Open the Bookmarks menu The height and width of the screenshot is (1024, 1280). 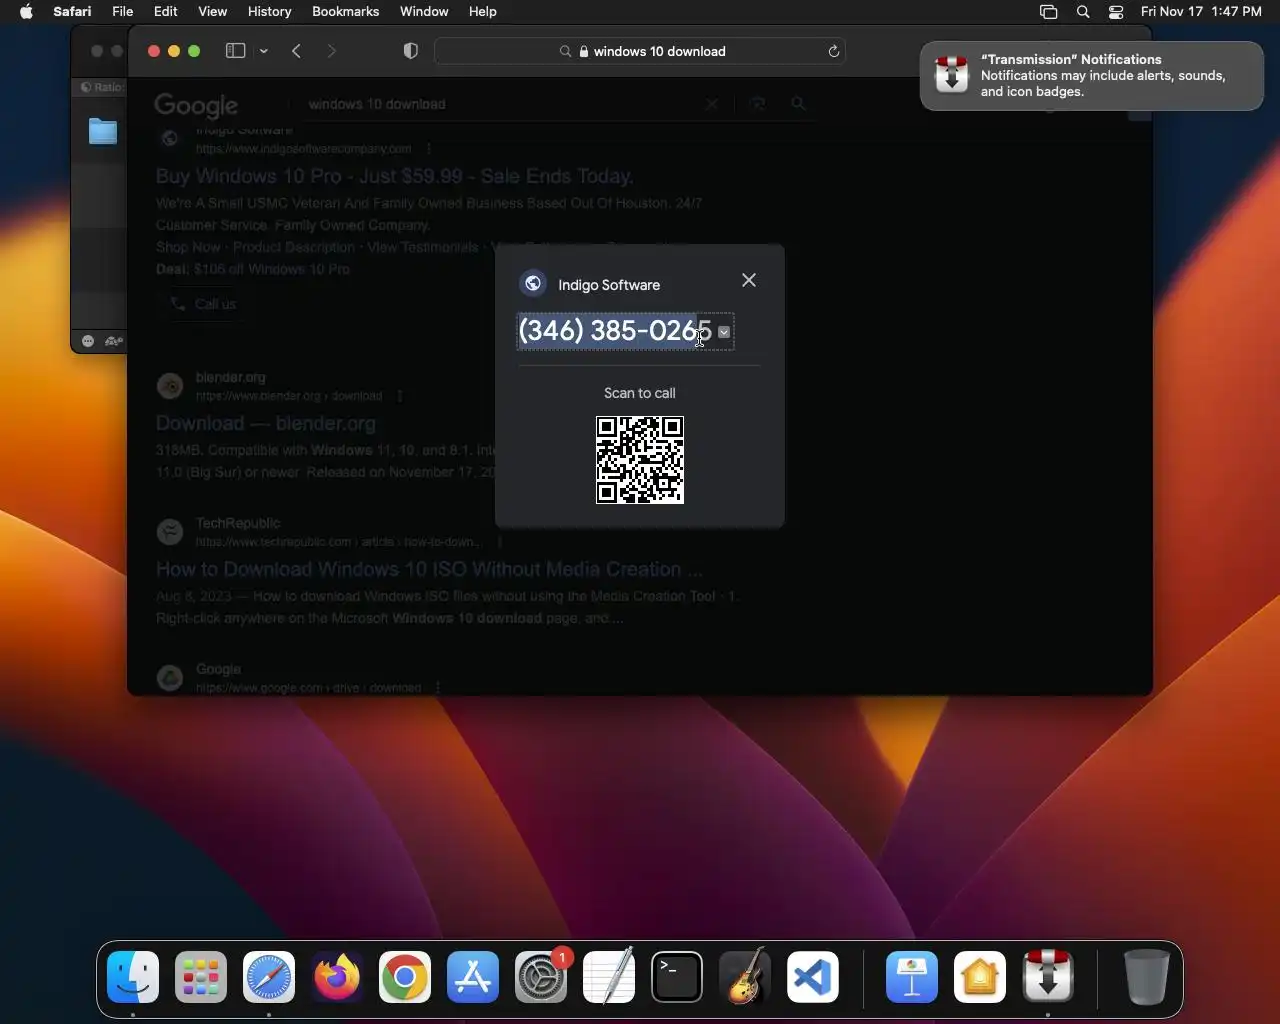pyautogui.click(x=345, y=11)
